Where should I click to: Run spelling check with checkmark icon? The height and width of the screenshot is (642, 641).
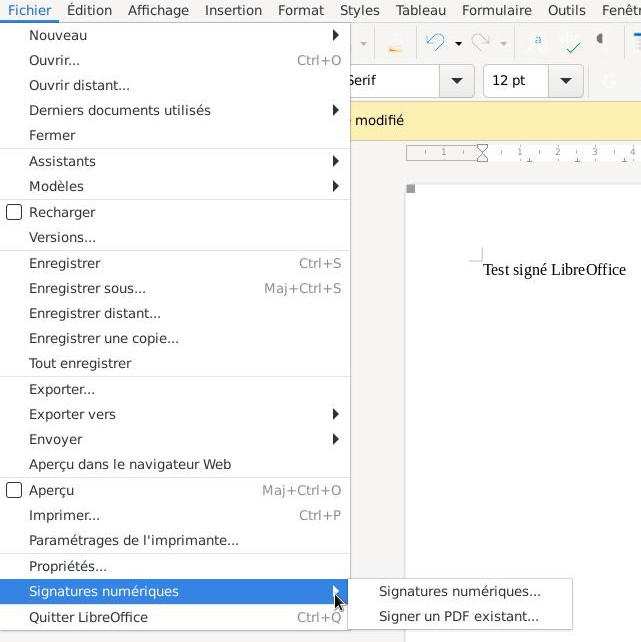(x=572, y=43)
